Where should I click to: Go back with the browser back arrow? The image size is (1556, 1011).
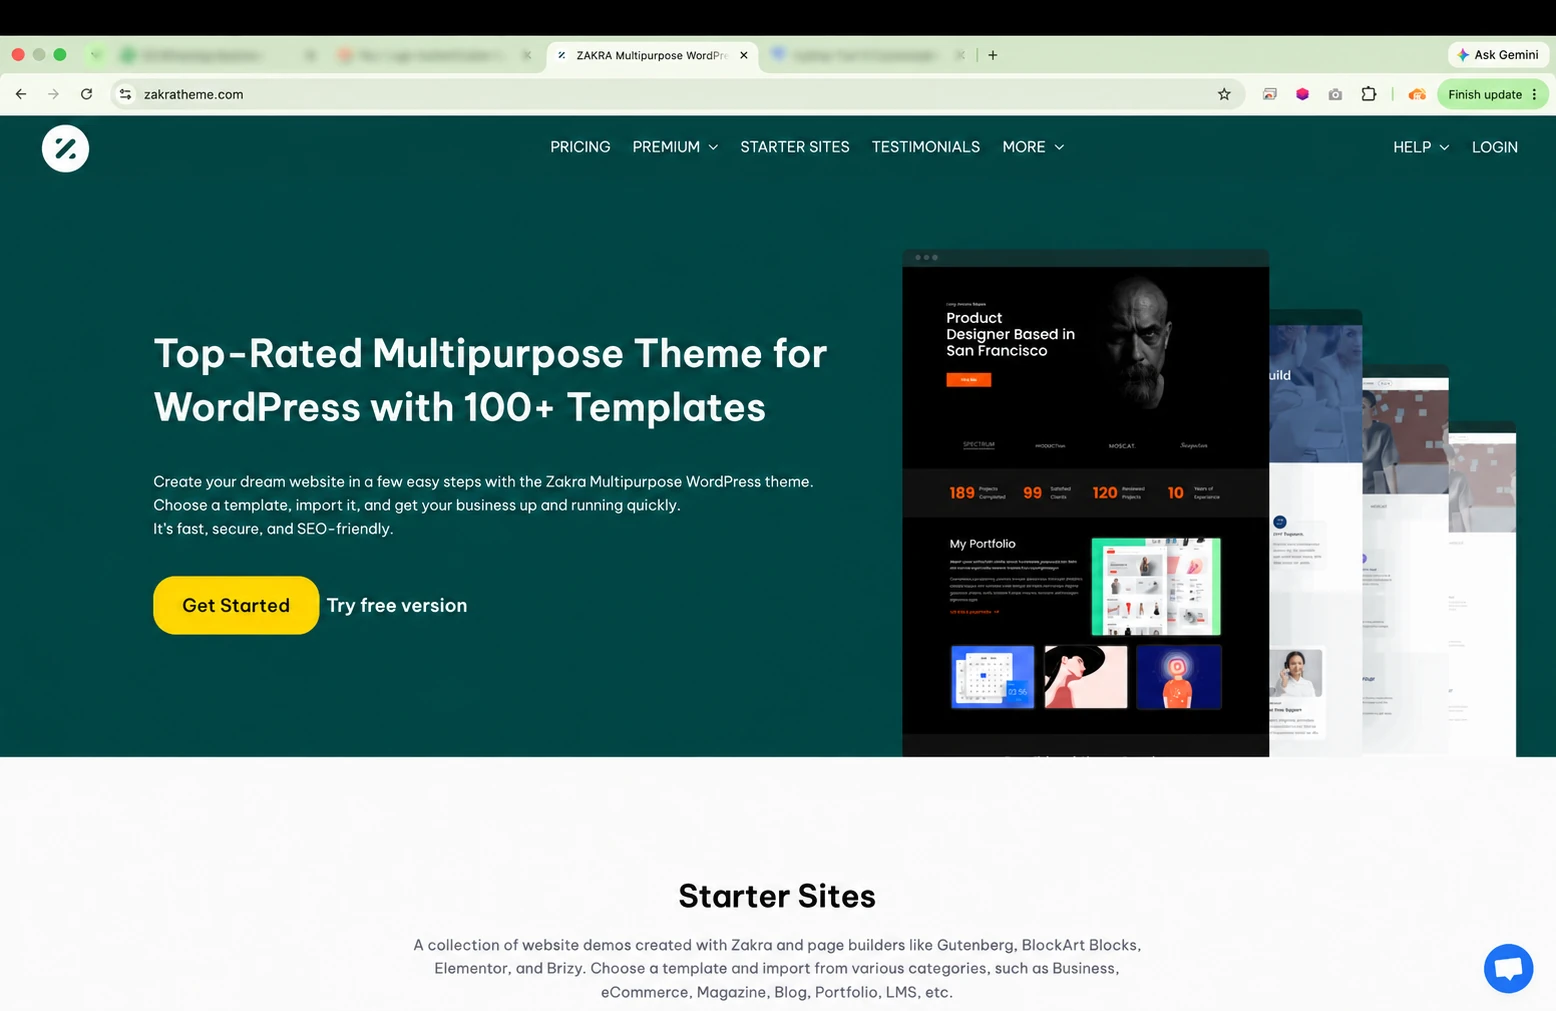coord(21,94)
